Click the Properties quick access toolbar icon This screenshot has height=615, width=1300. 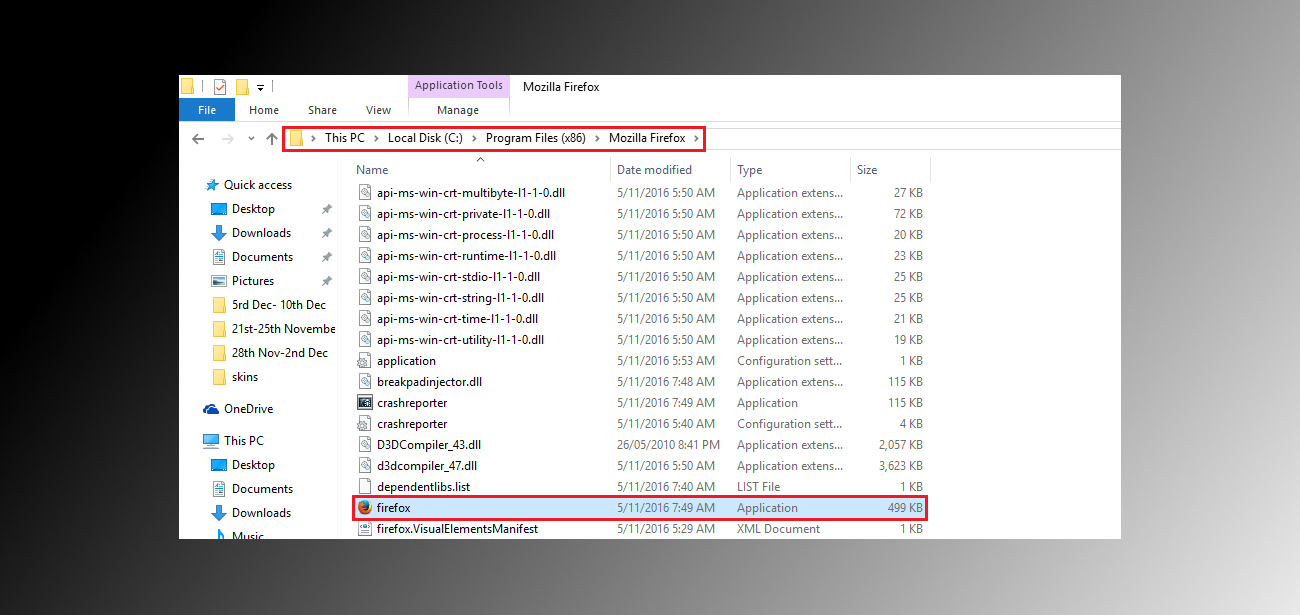(x=220, y=87)
